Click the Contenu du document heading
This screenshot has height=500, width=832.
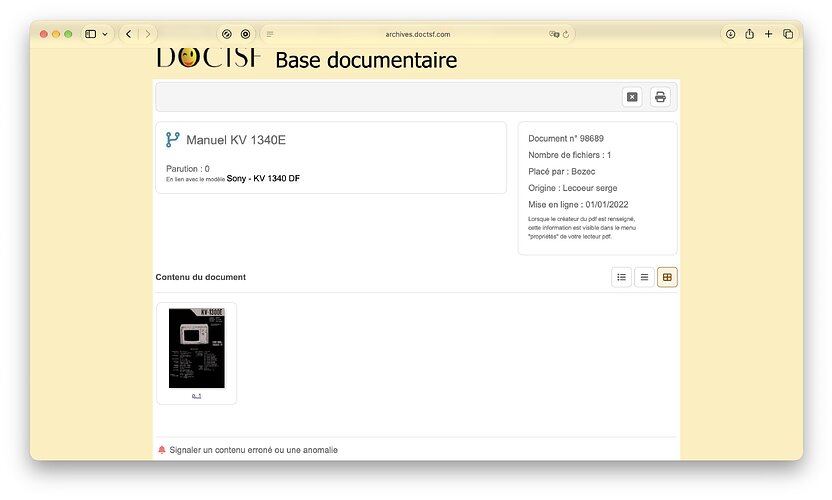[201, 277]
